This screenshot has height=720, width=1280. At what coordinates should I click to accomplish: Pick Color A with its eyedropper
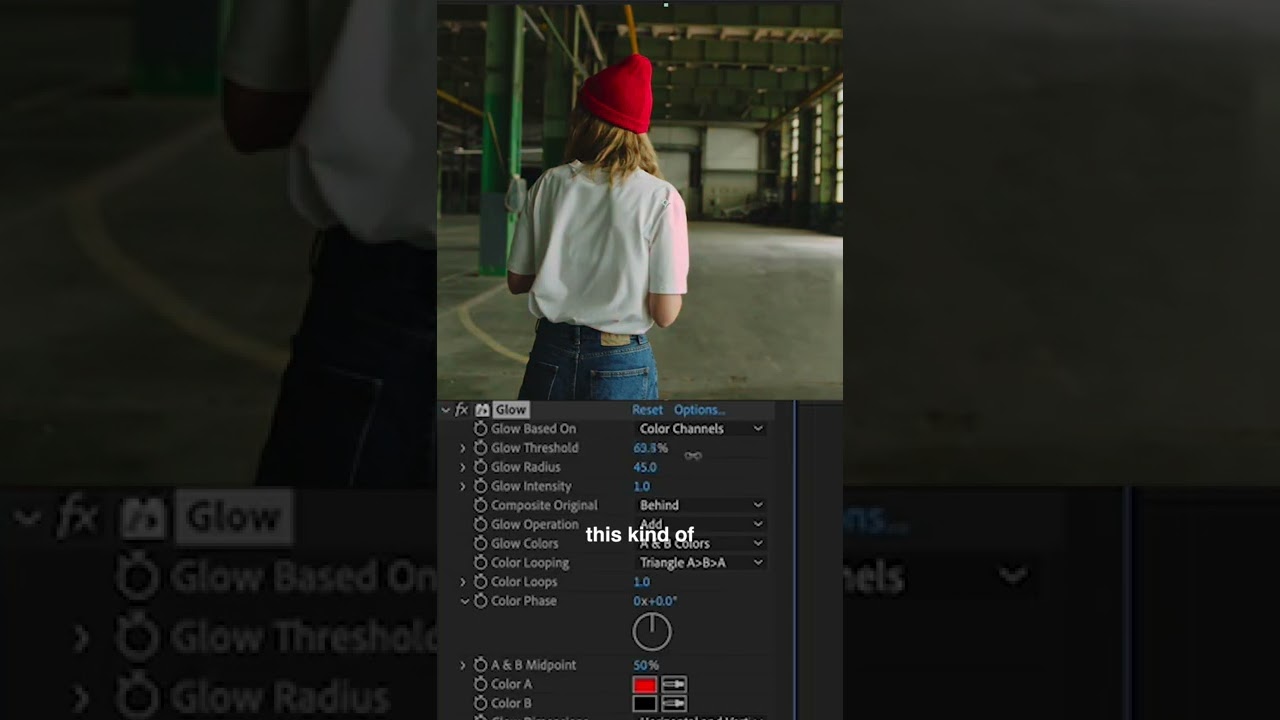tap(674, 685)
